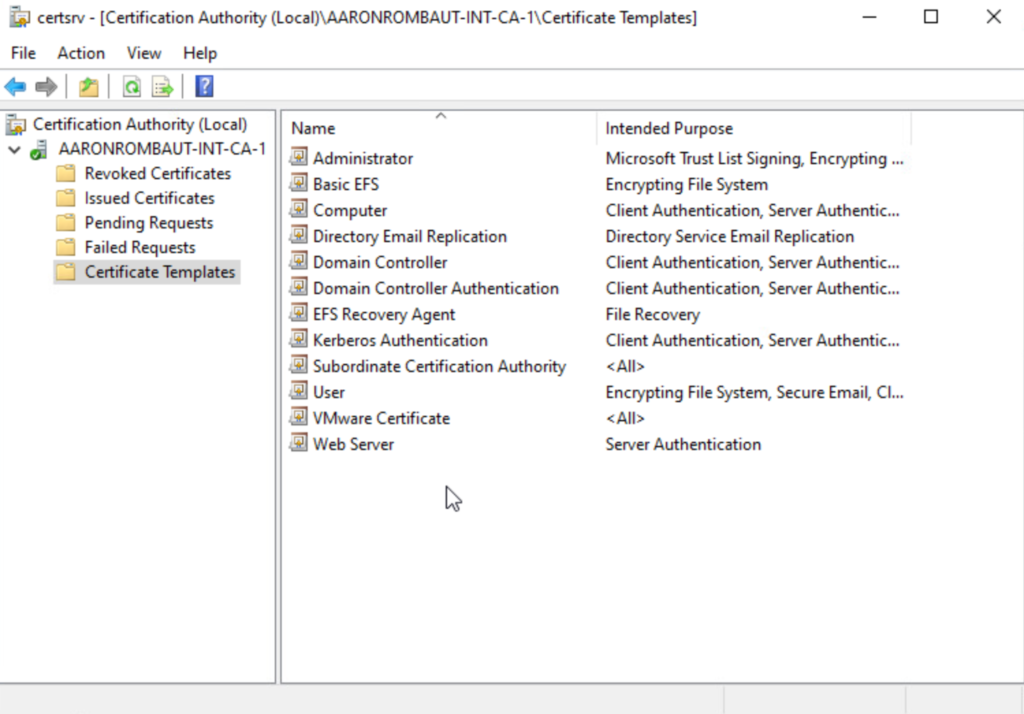Select the VMware Certificate template icon

click(x=299, y=417)
